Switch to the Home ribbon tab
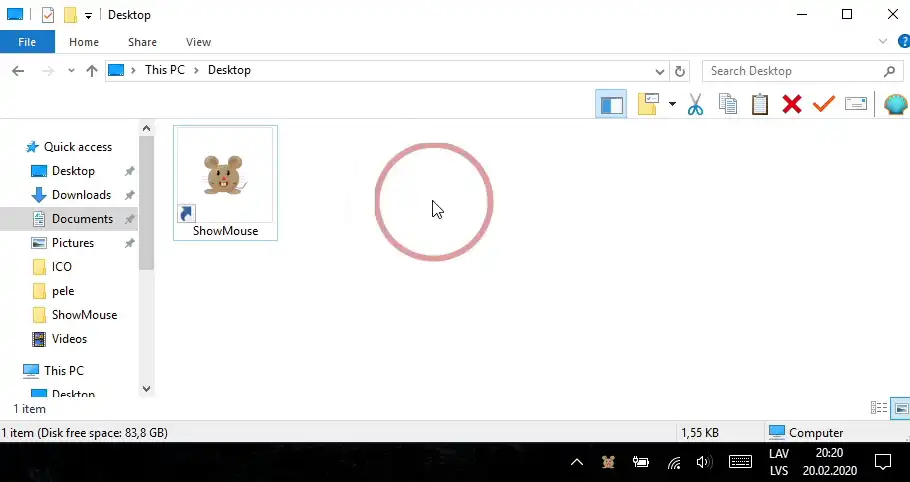The width and height of the screenshot is (910, 482). pos(84,42)
